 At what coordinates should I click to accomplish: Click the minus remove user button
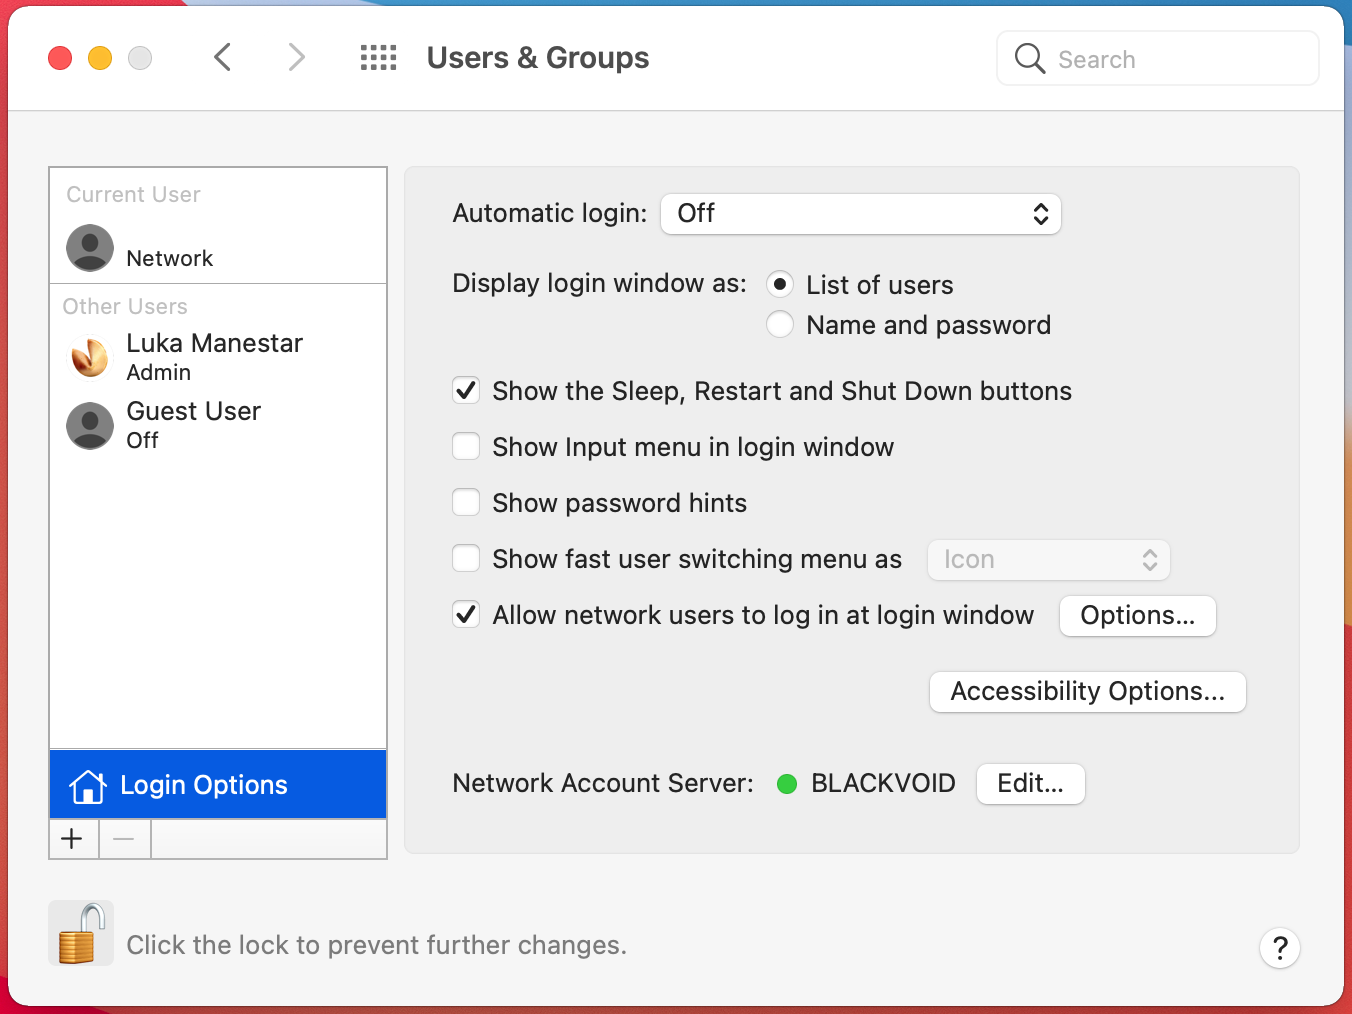pyautogui.click(x=125, y=839)
